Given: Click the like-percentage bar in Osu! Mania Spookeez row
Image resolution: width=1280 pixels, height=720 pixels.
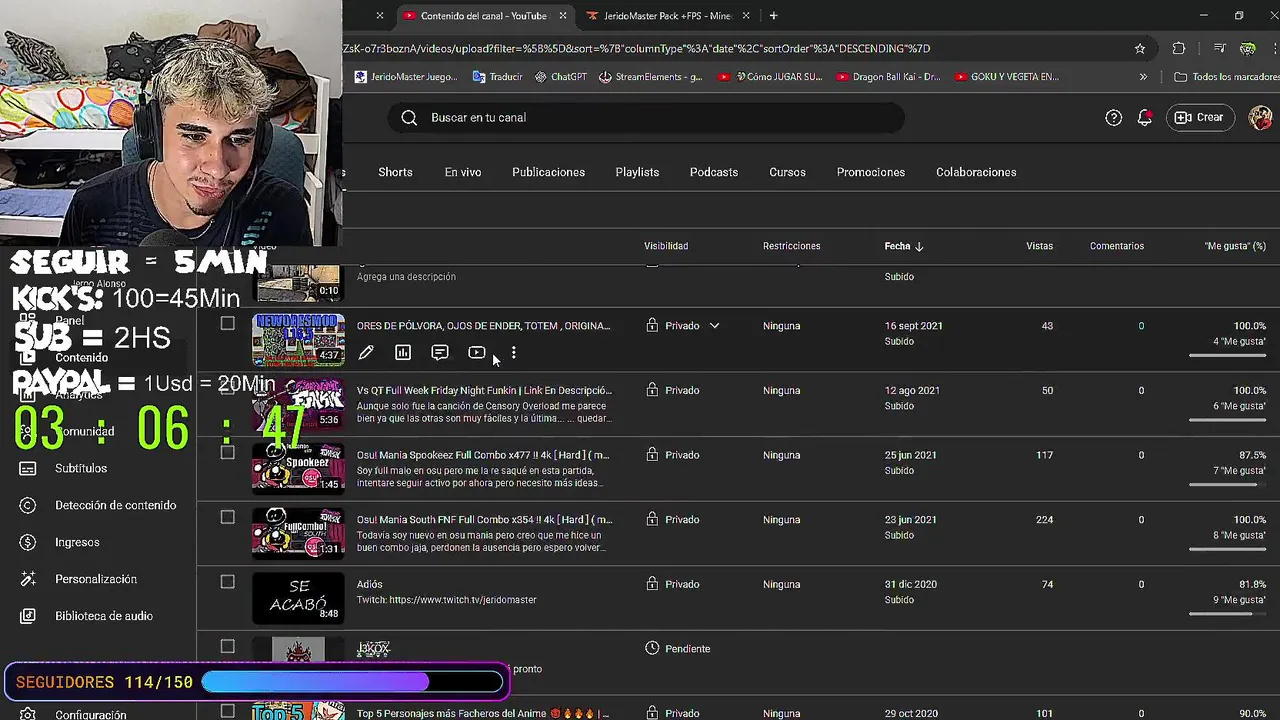Looking at the screenshot, I should point(1227,485).
